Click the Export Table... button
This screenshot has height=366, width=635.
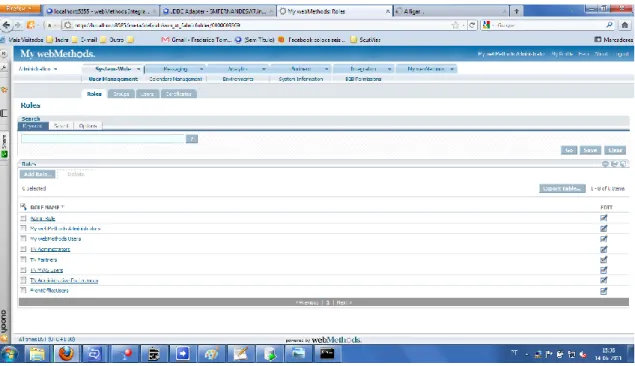tap(562, 189)
